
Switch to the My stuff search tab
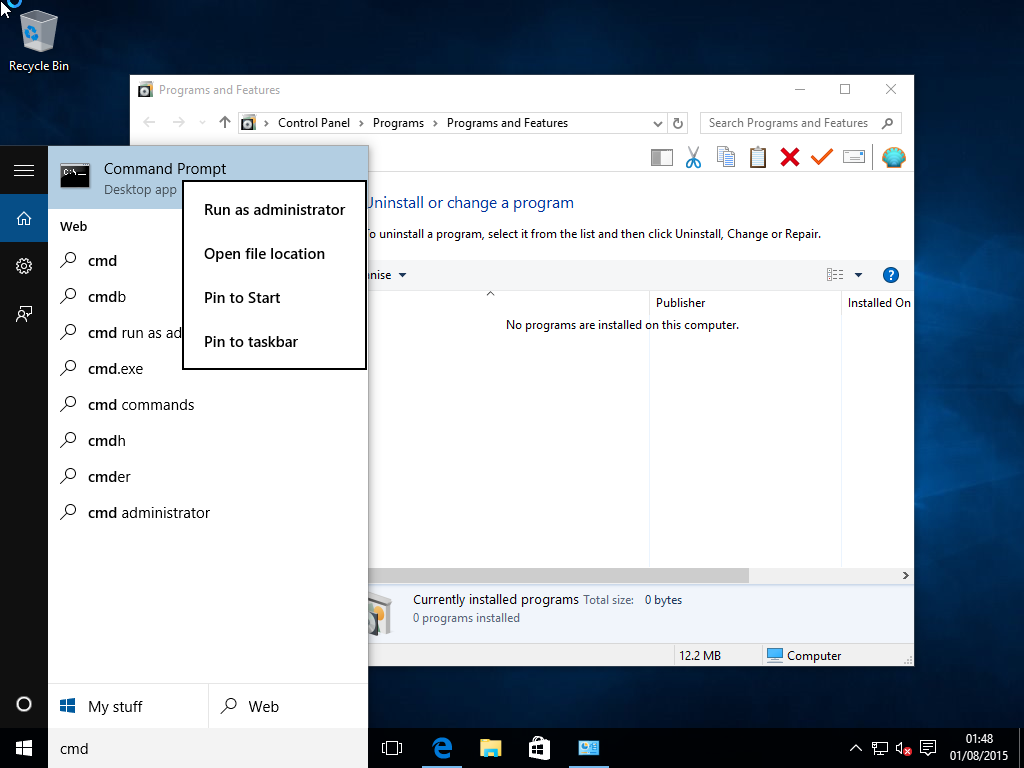click(128, 706)
